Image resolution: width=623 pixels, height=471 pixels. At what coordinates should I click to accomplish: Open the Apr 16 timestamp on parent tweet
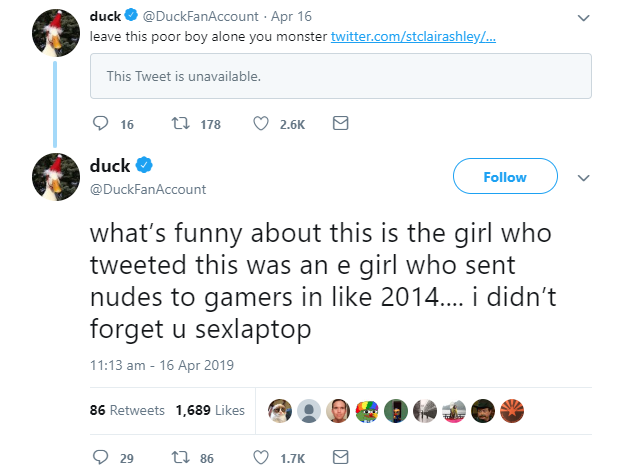click(x=291, y=16)
